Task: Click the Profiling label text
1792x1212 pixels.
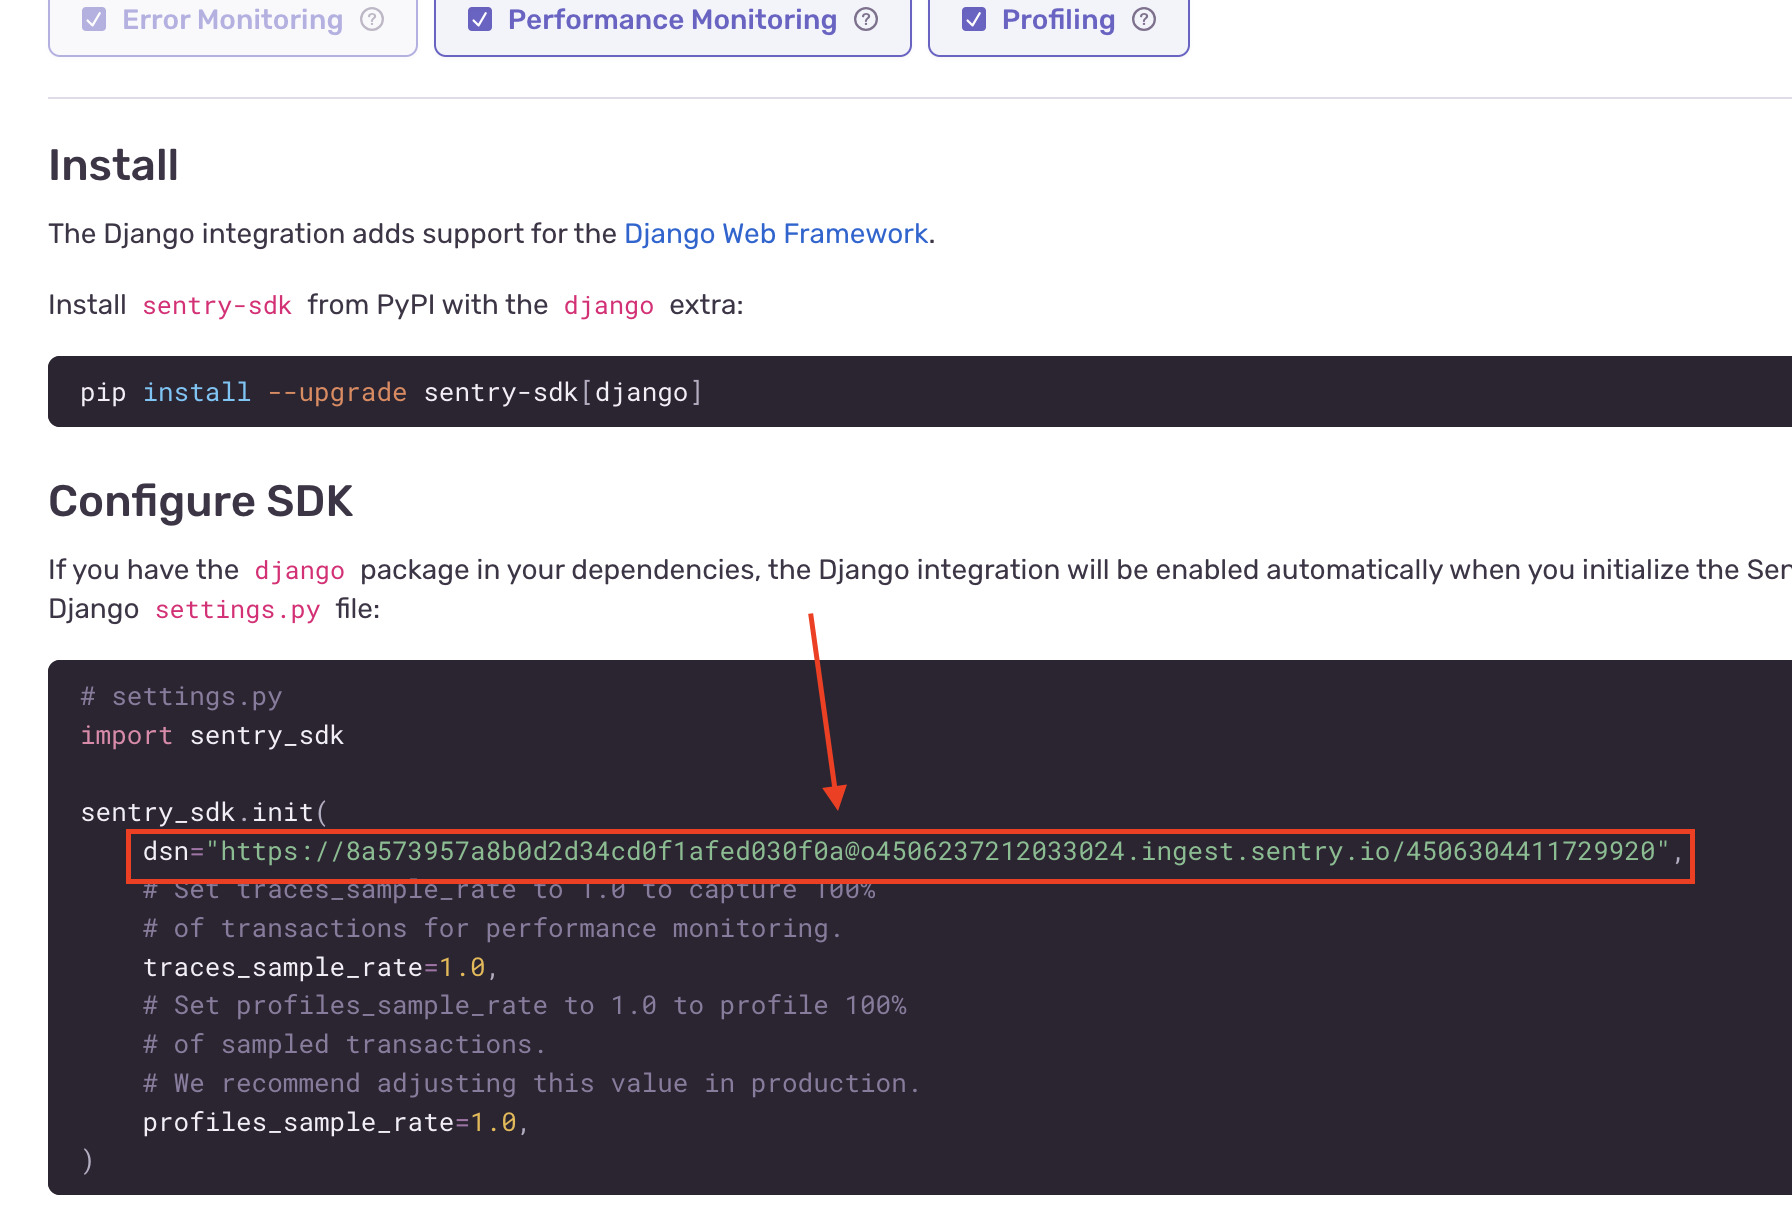Action: click(x=1058, y=20)
